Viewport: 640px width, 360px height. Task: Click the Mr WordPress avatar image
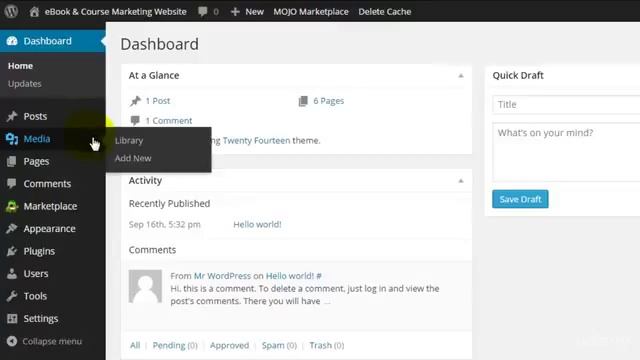tap(145, 286)
